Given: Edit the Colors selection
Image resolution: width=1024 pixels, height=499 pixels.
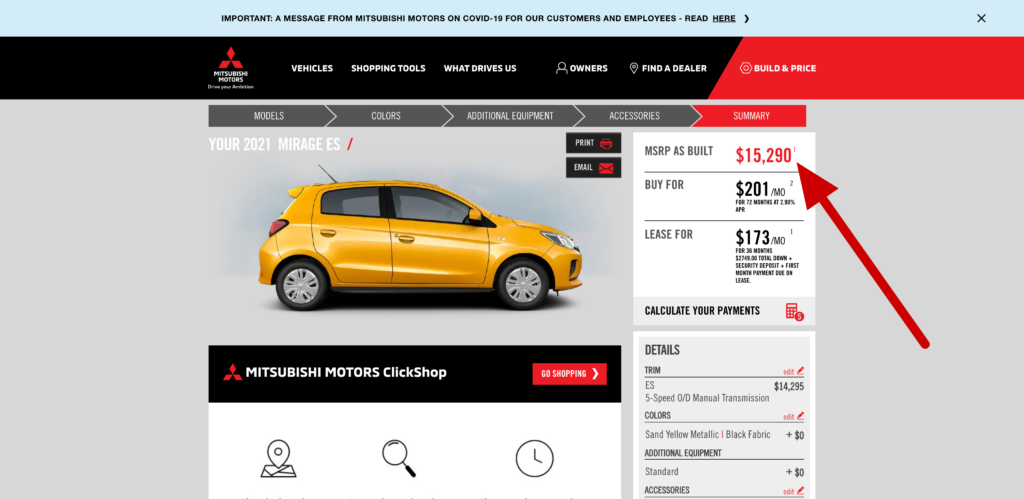Looking at the screenshot, I should coord(793,416).
